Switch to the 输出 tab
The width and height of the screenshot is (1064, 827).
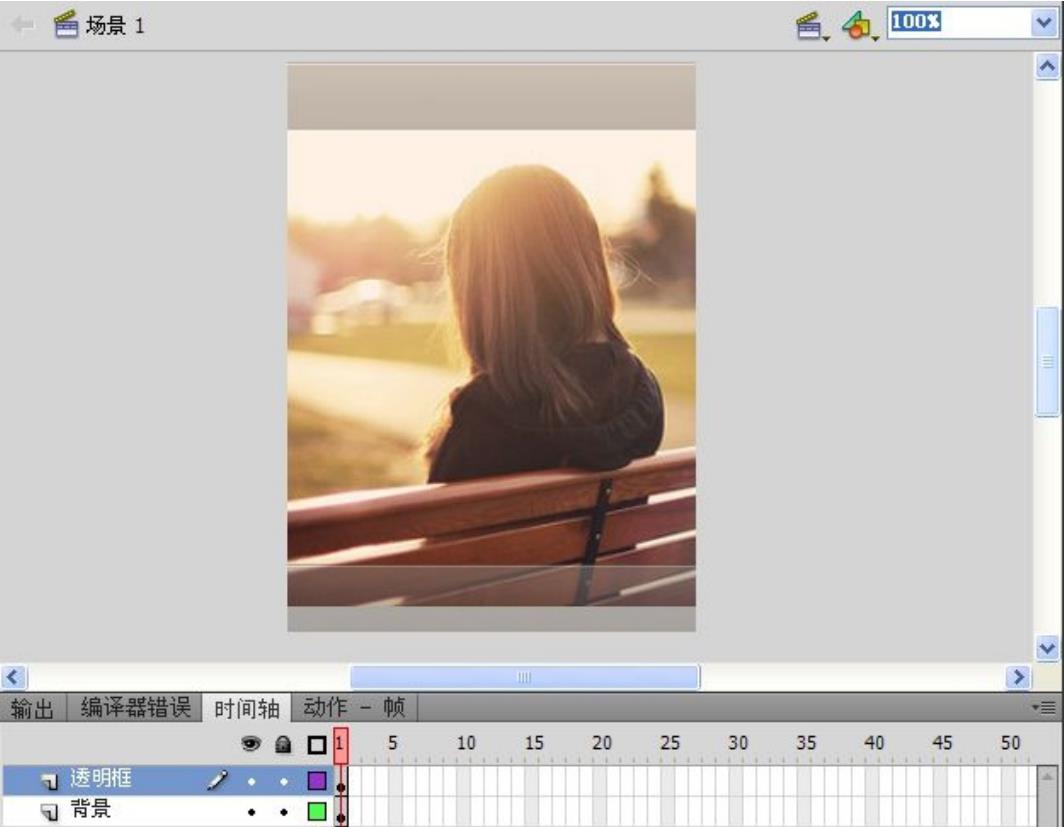coord(32,709)
